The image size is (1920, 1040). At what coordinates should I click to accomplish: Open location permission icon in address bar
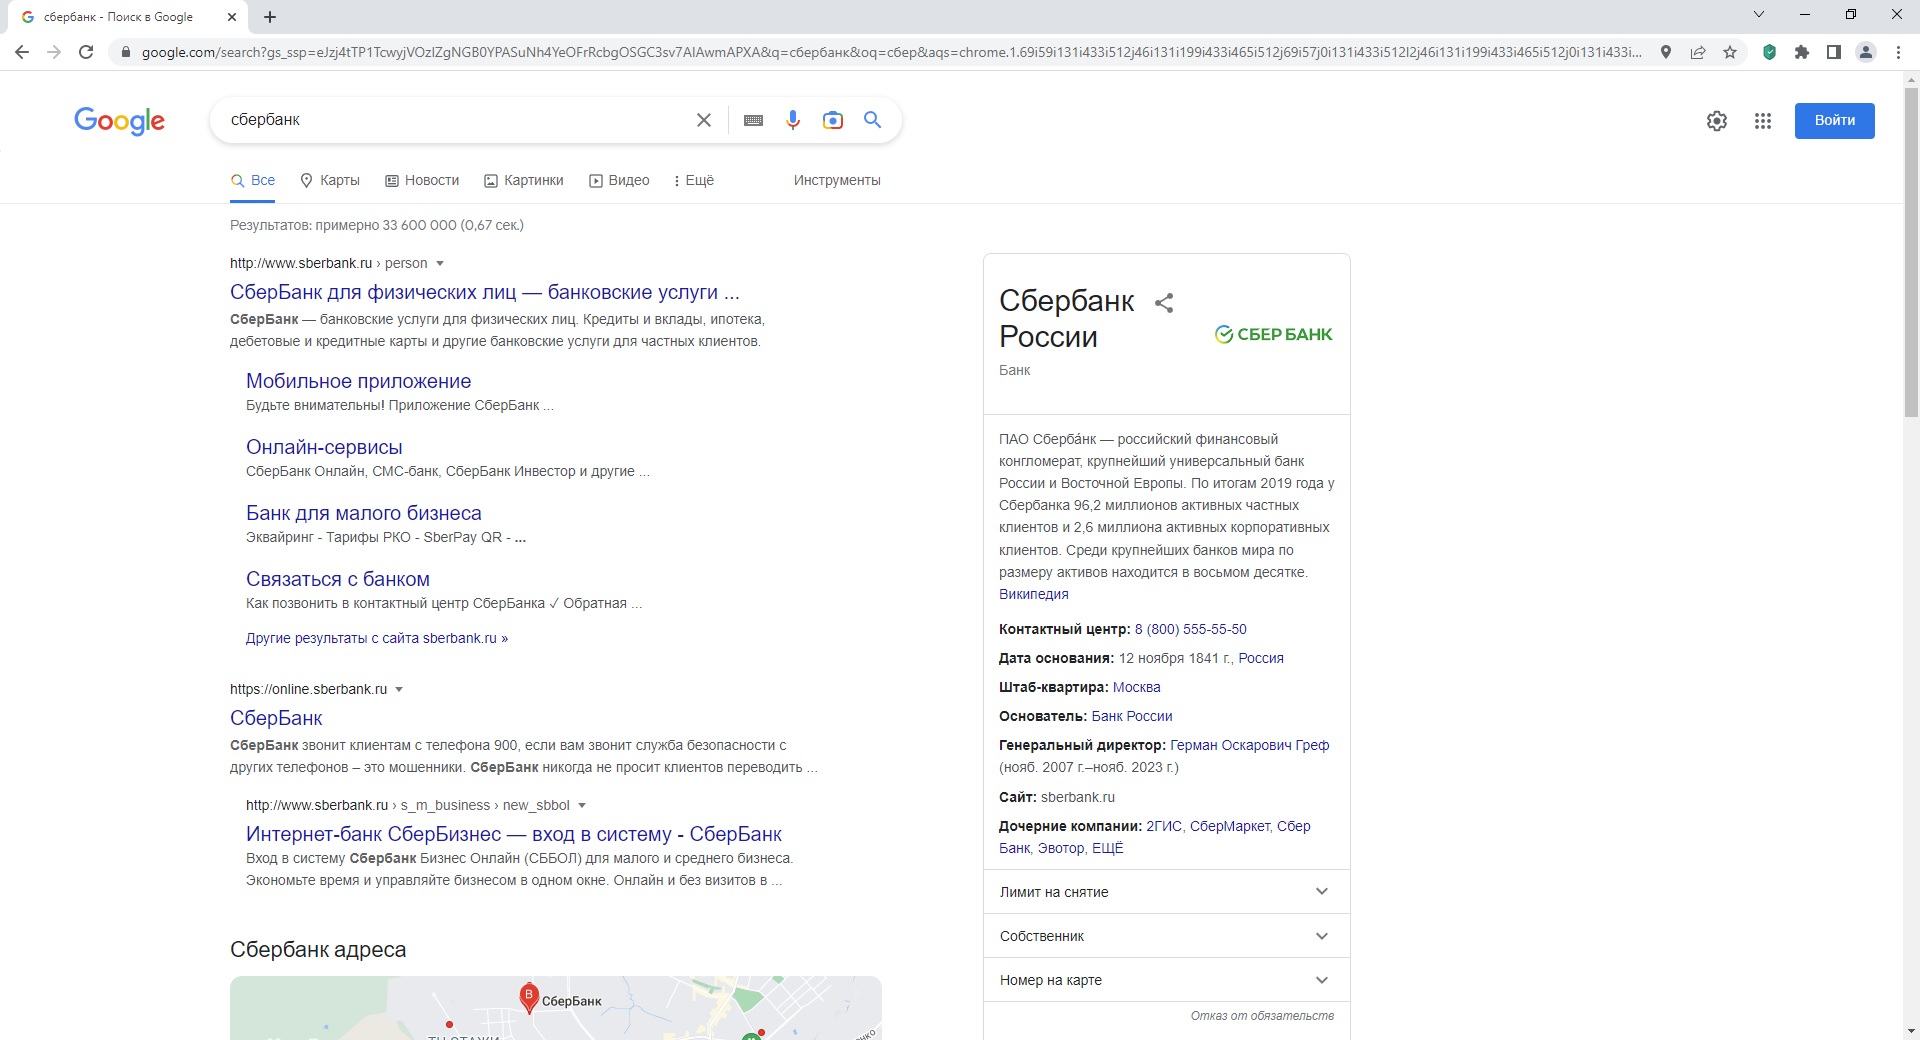[1666, 52]
